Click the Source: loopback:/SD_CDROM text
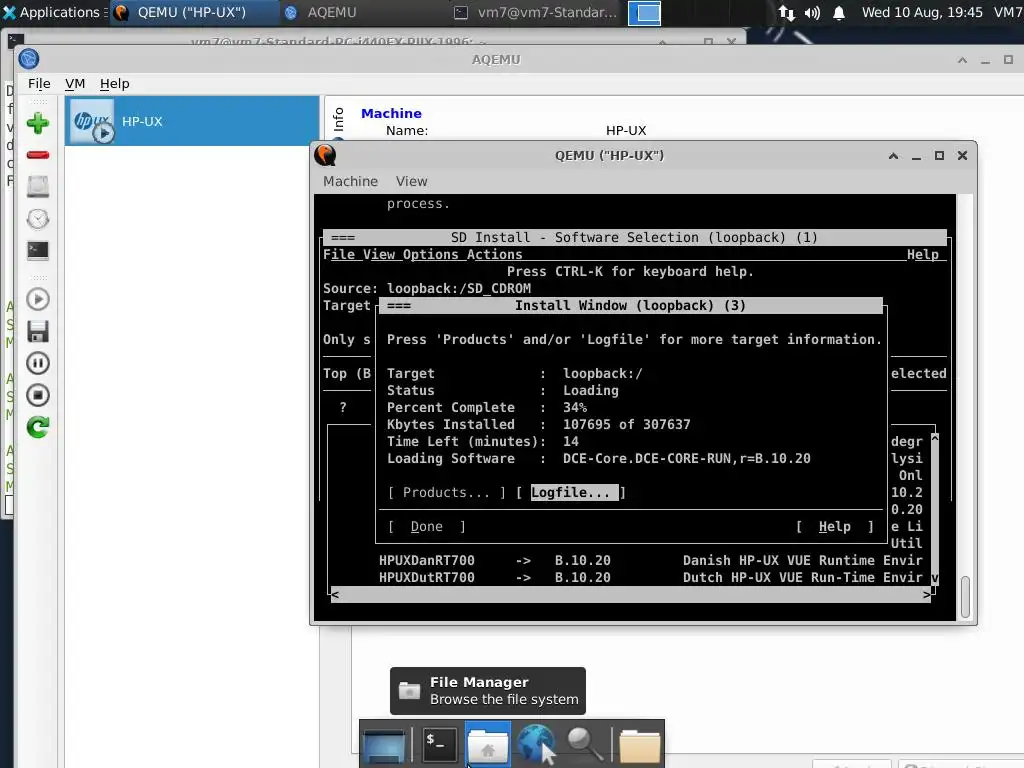The width and height of the screenshot is (1024, 768). tap(426, 288)
